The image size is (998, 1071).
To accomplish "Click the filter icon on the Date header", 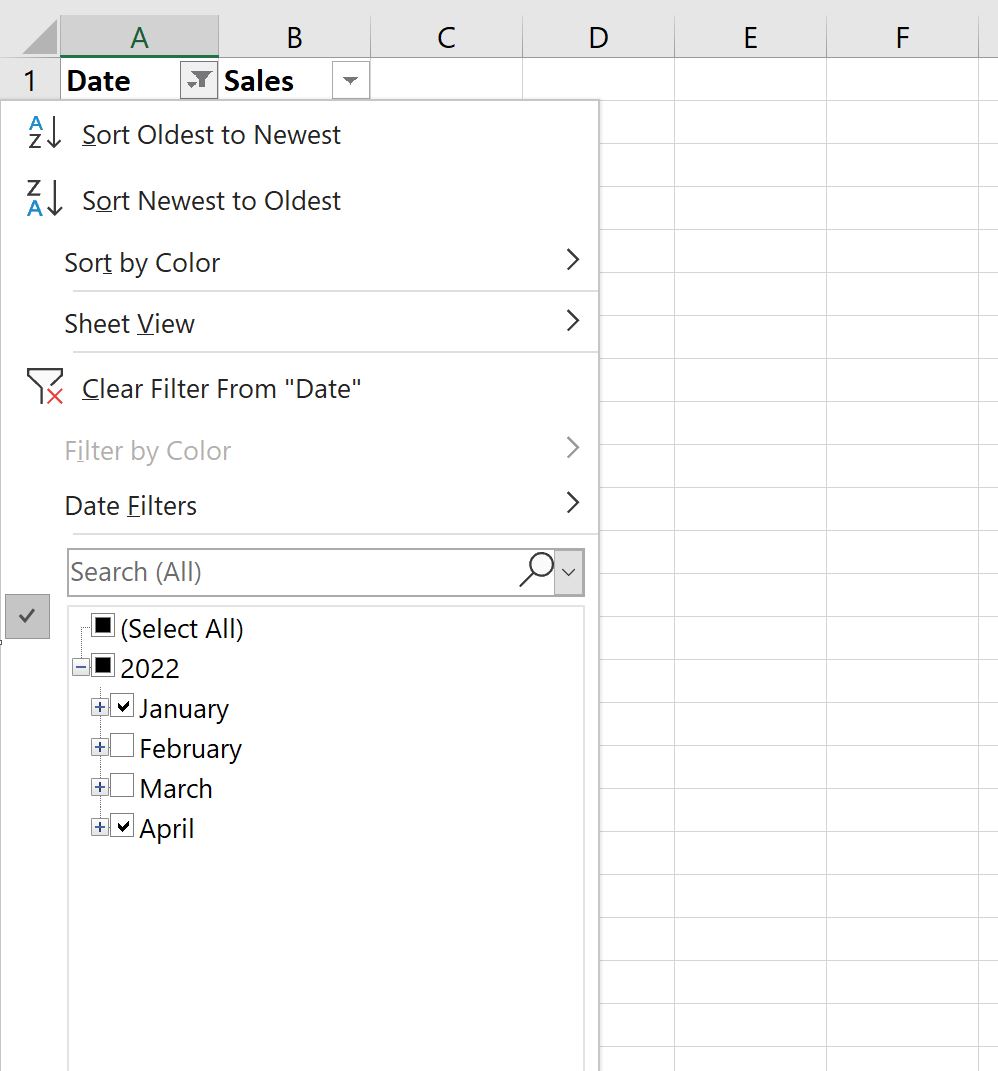I will (197, 80).
